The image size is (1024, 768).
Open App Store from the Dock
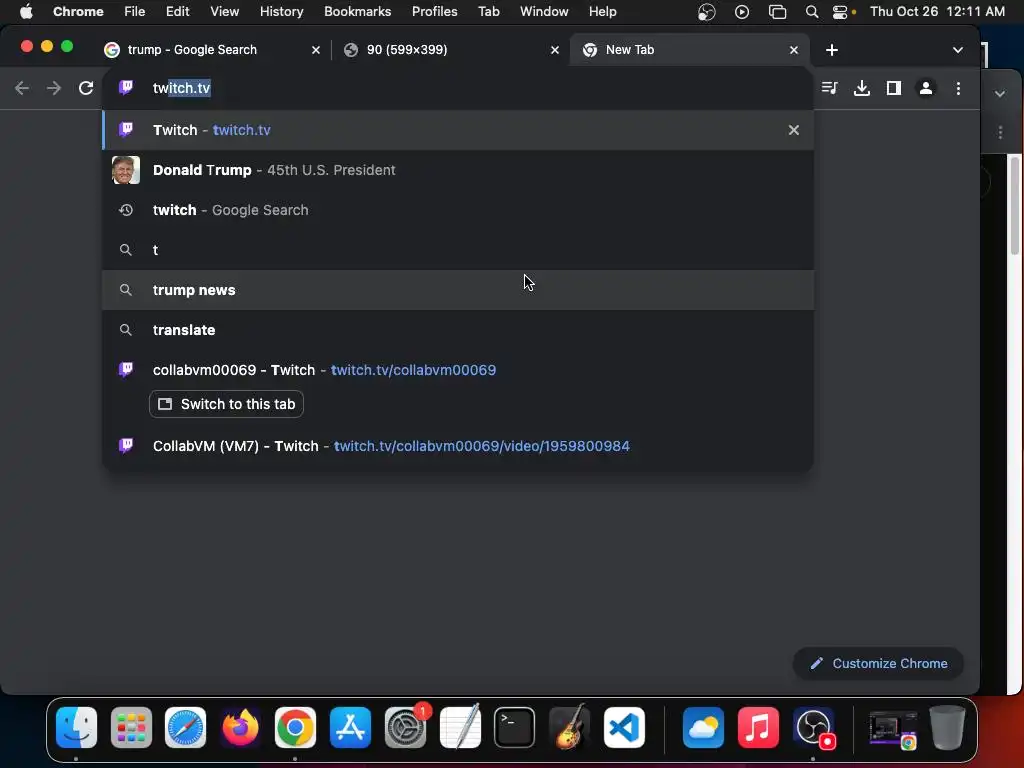350,727
